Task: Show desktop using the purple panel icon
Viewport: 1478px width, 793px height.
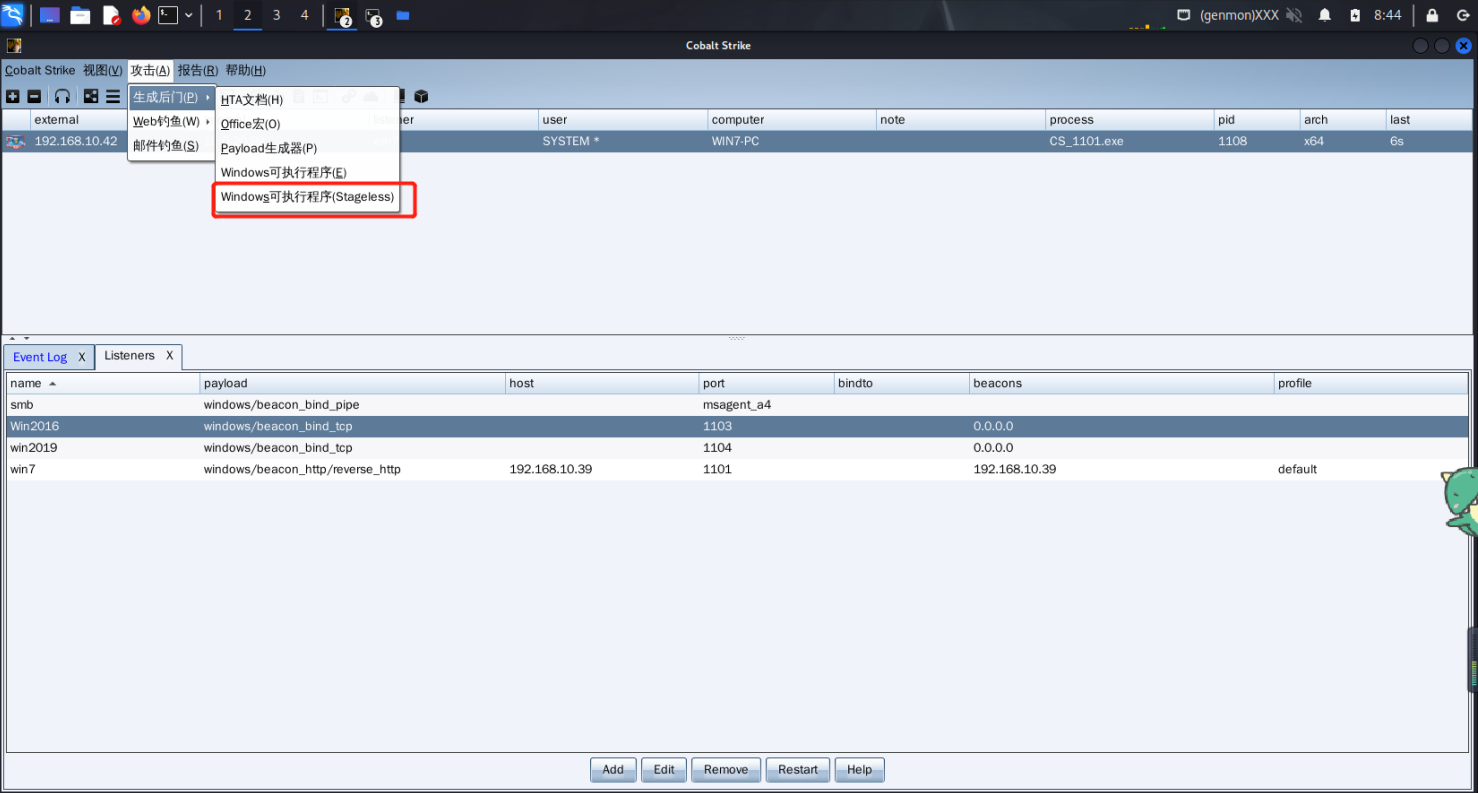Action: [49, 15]
